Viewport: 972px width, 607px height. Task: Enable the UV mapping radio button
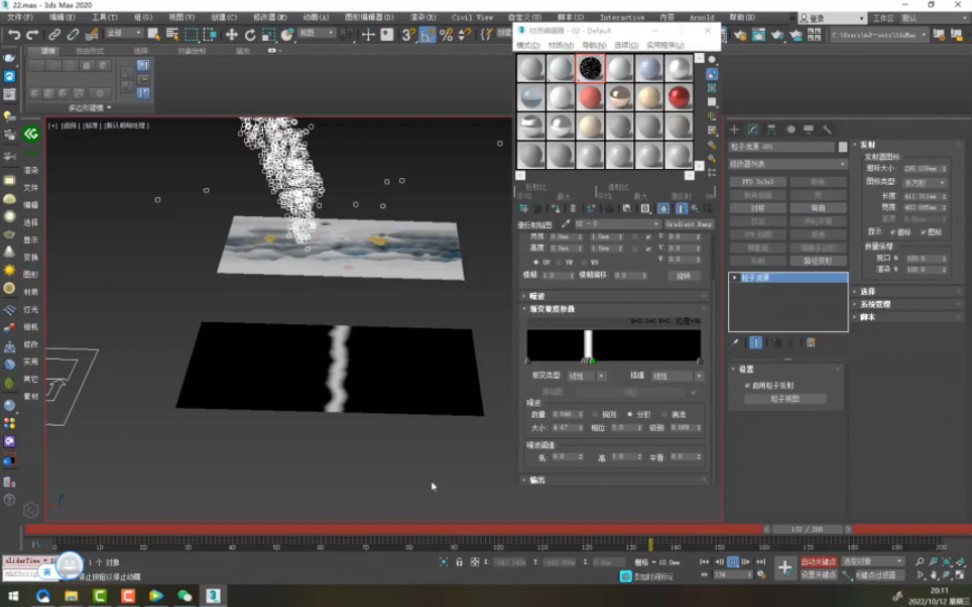coord(535,260)
